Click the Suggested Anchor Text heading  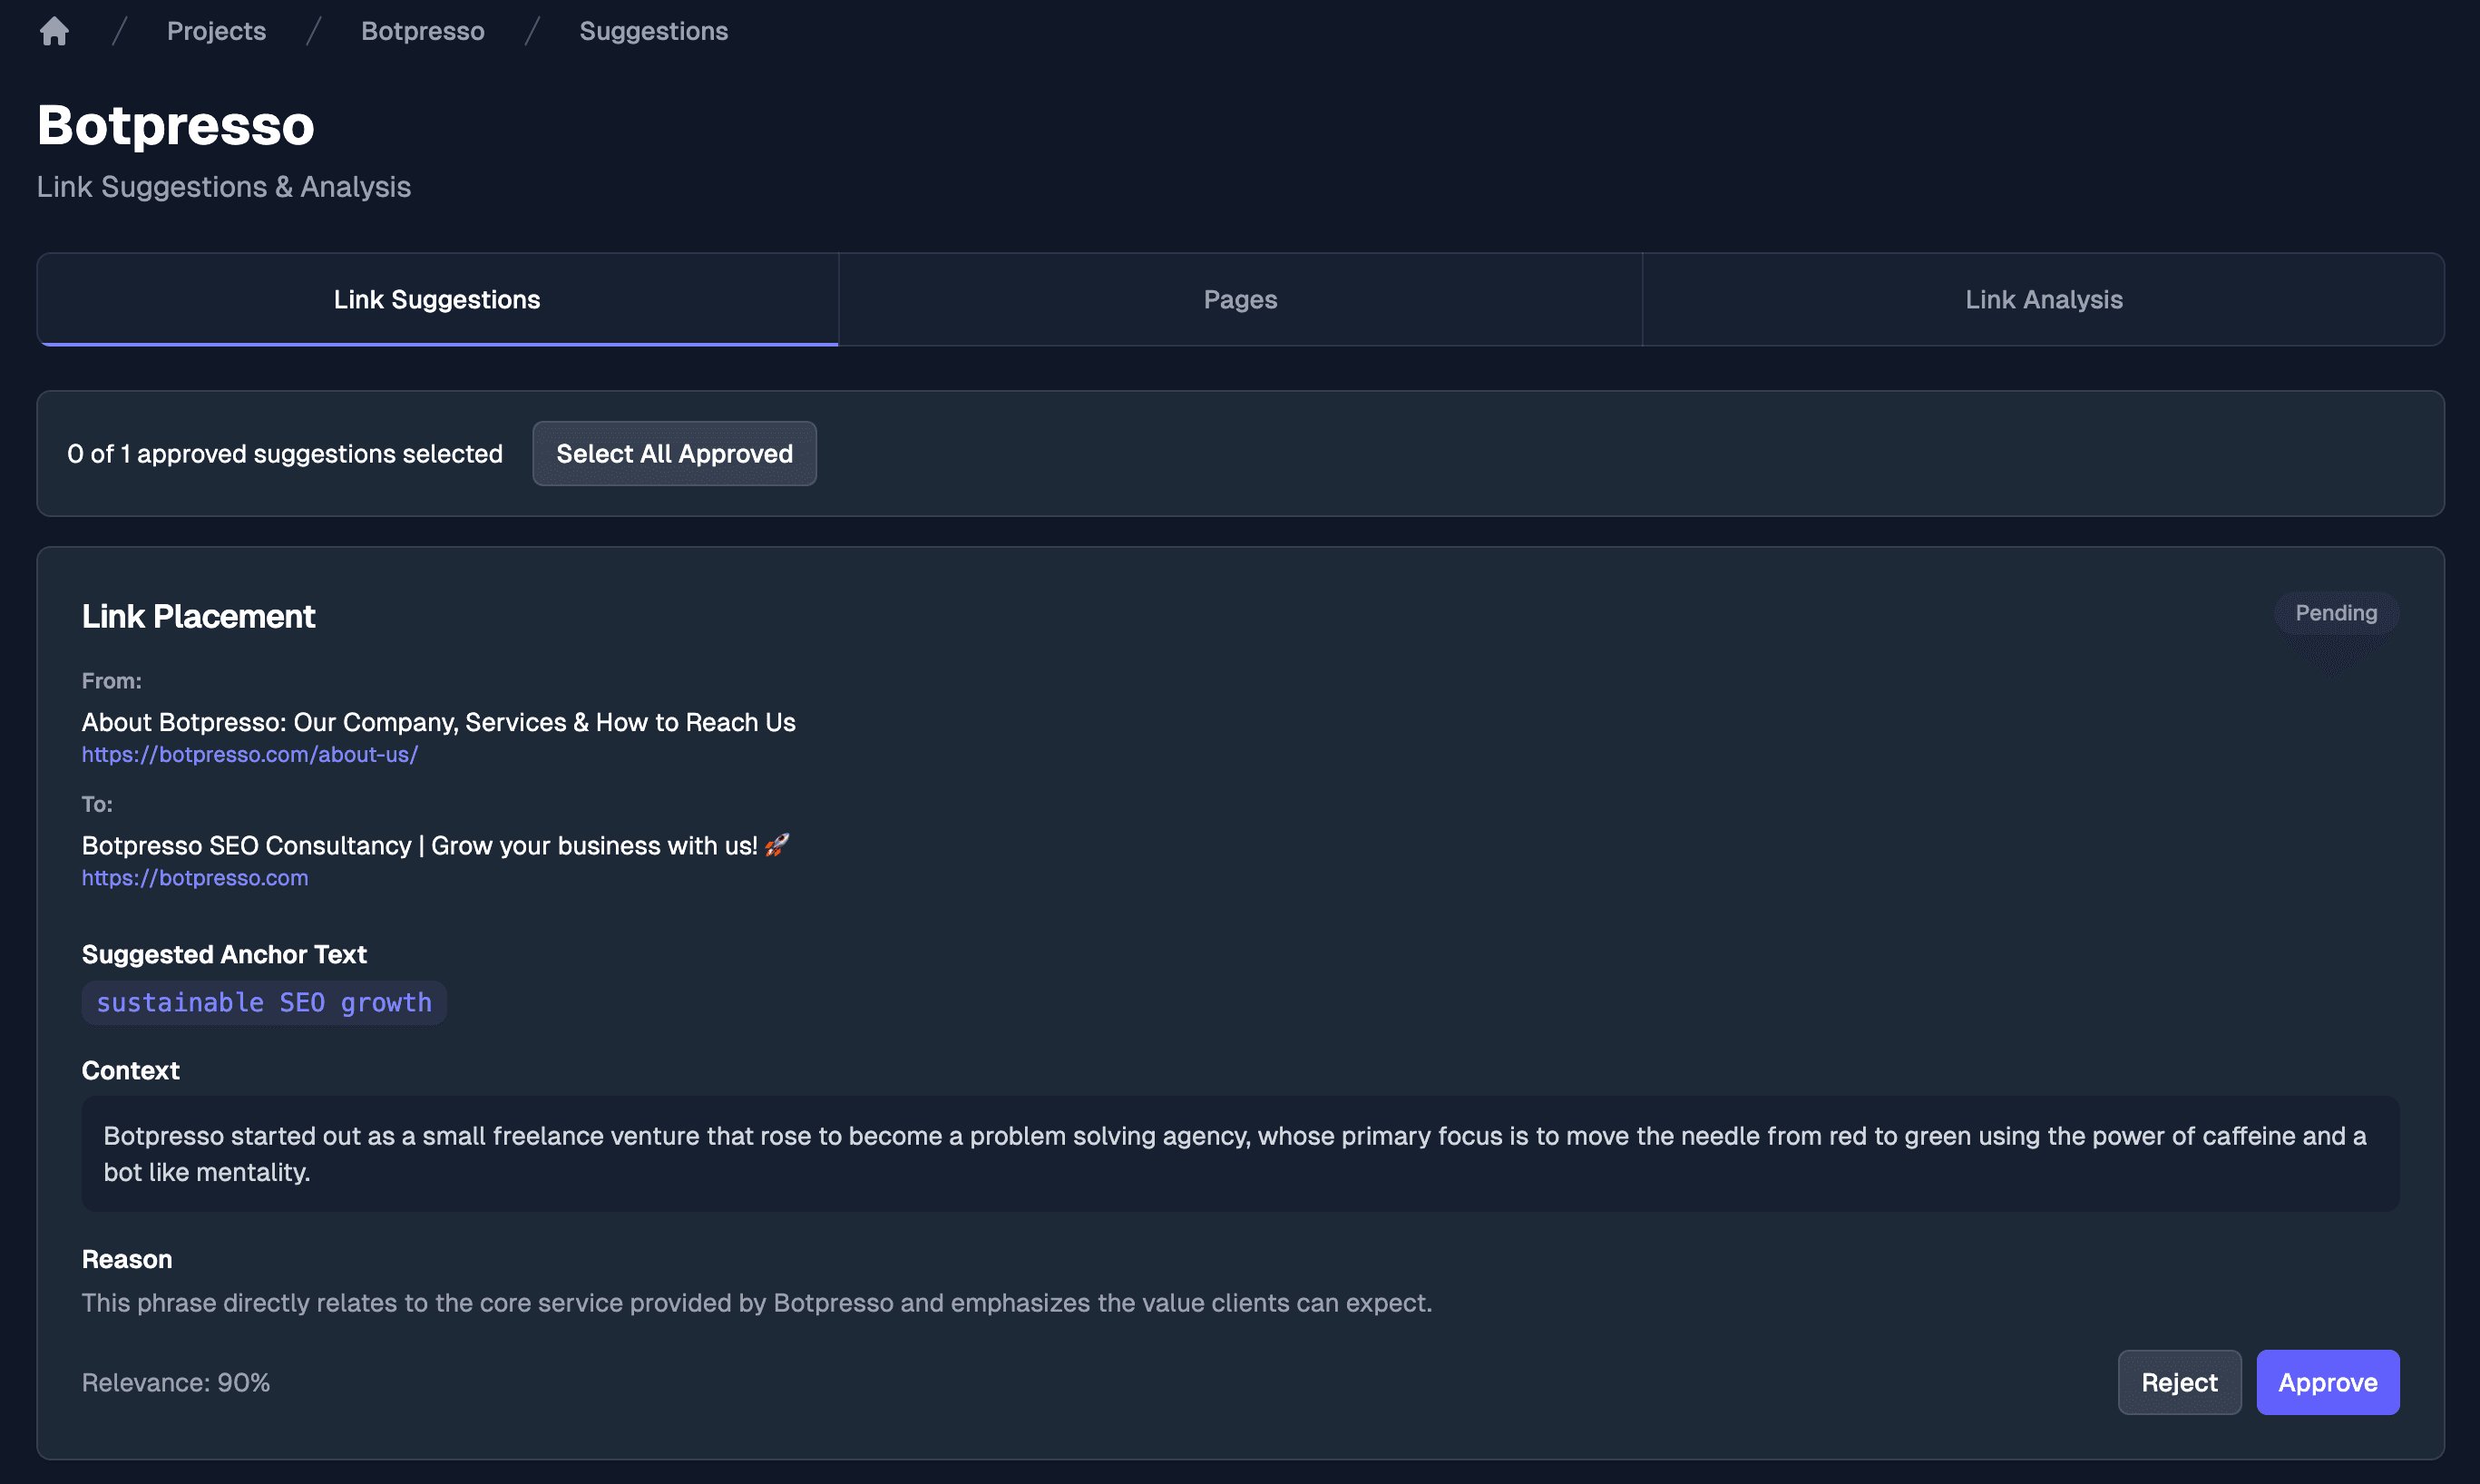click(224, 954)
